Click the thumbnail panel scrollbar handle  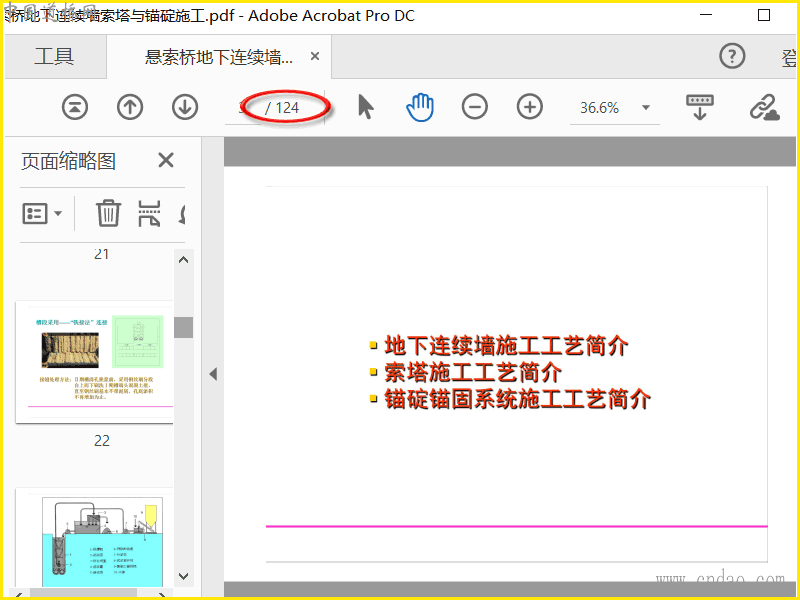click(x=184, y=327)
